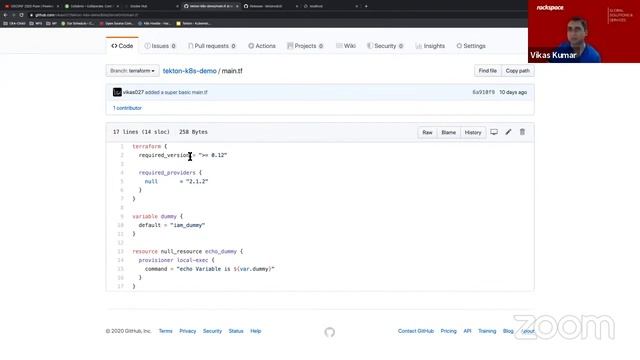Open the commit hash link
This screenshot has width=640, height=360.
coord(483,93)
